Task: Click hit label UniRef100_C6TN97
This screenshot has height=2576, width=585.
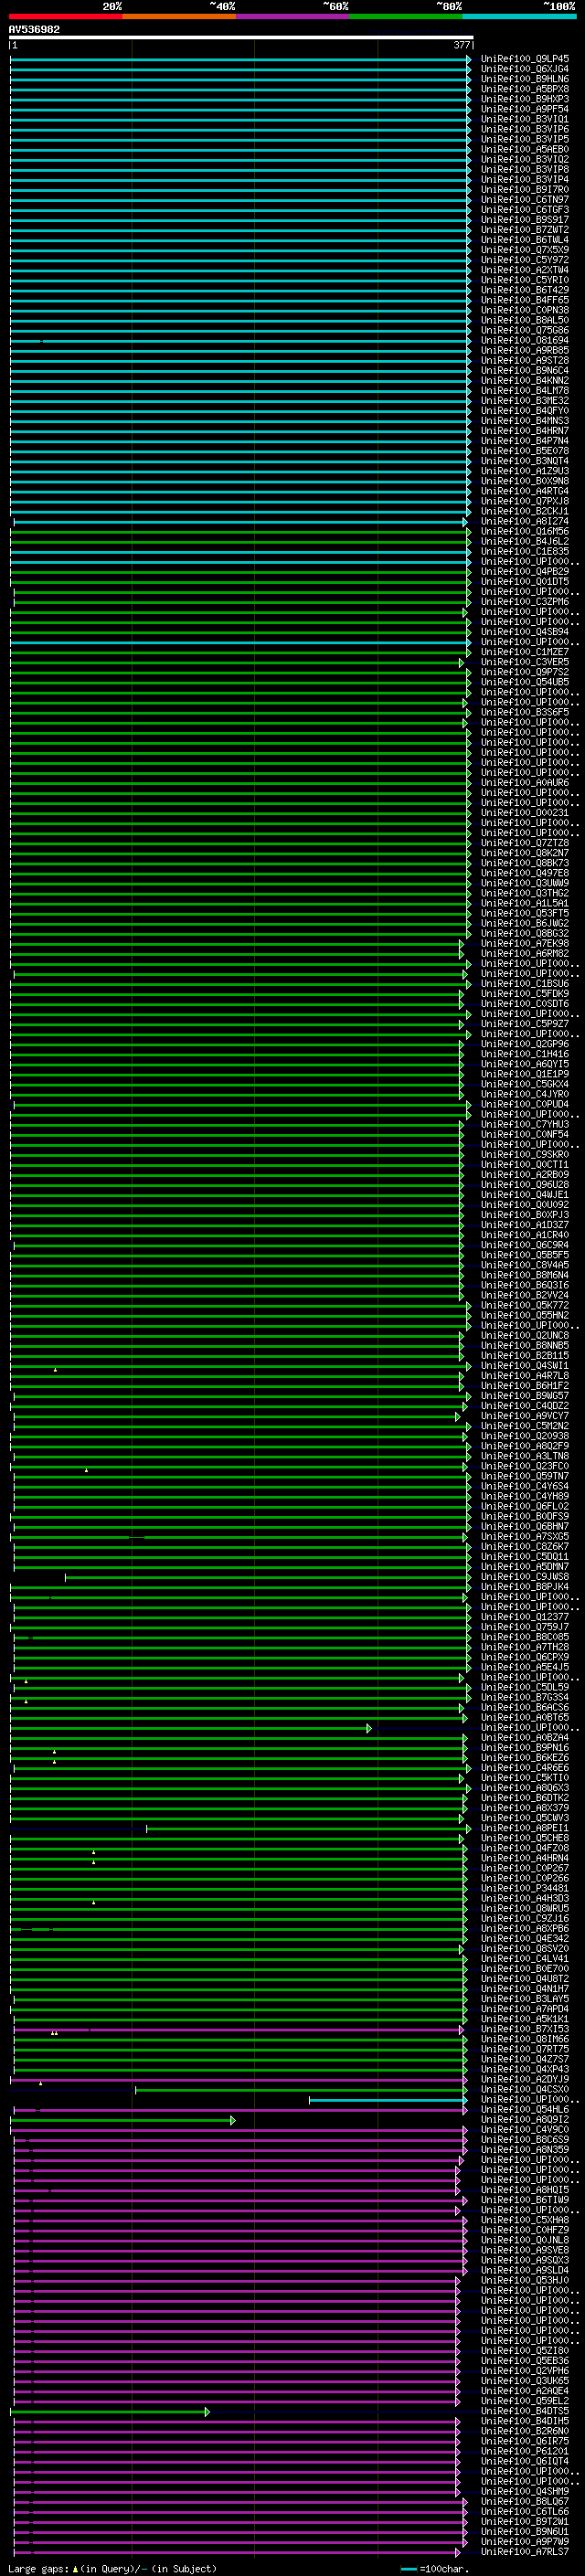Action: coord(525,200)
